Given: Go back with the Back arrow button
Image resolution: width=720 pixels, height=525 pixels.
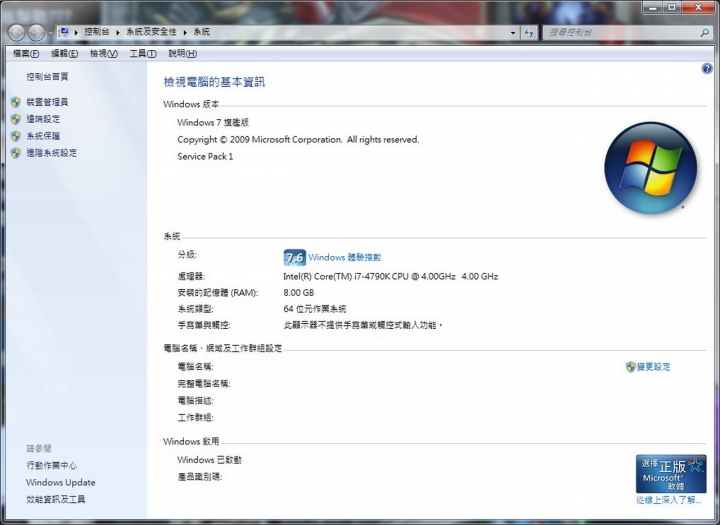Looking at the screenshot, I should 17,33.
